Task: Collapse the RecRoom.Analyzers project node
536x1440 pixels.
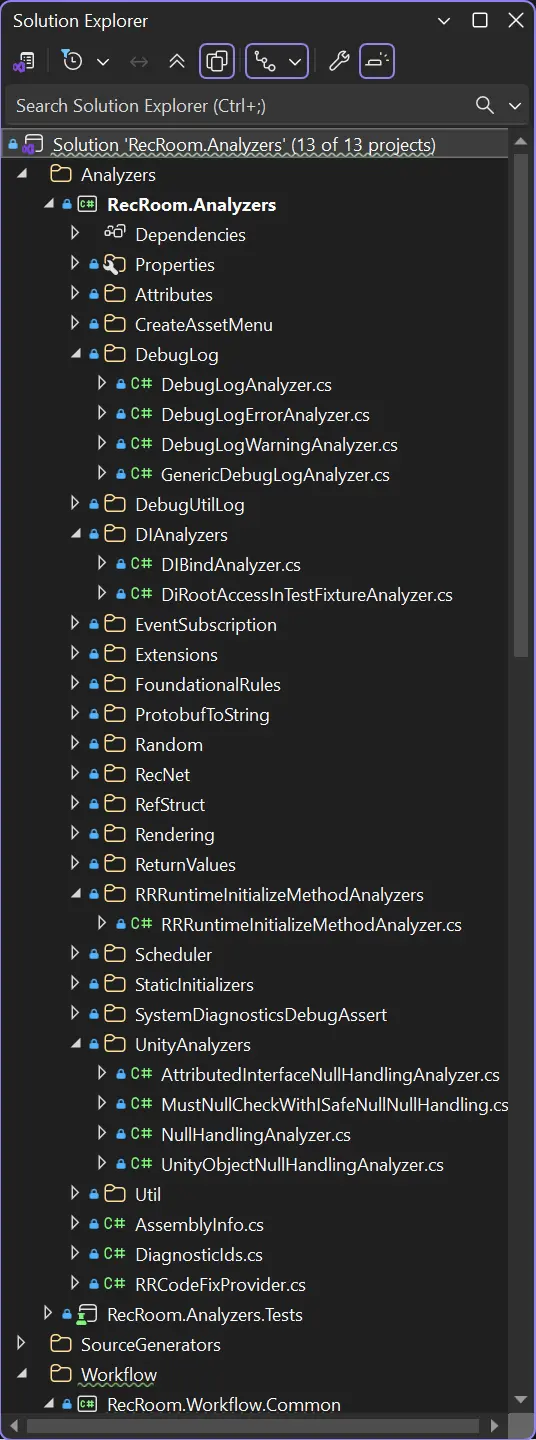Action: (48, 205)
